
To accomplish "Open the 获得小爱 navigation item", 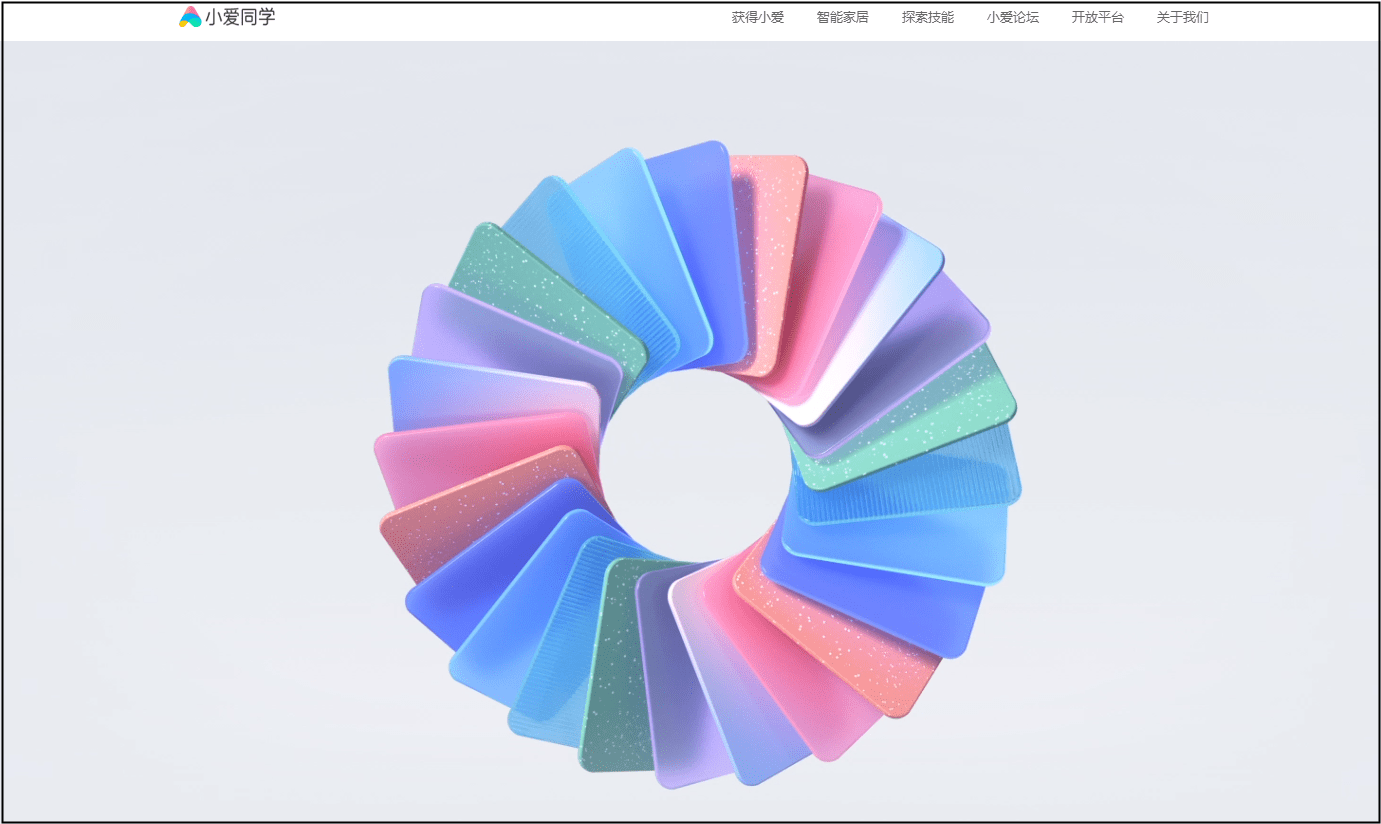I will click(x=757, y=17).
